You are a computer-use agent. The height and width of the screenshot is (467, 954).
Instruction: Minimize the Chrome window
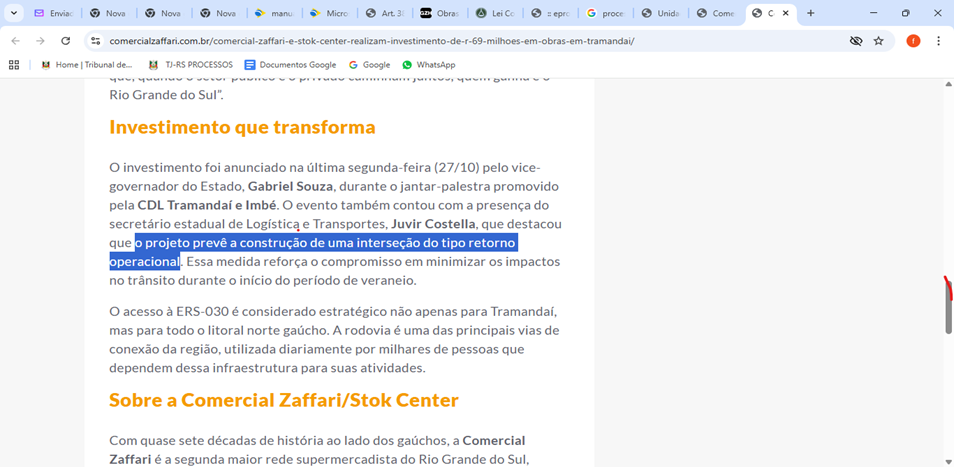[874, 13]
